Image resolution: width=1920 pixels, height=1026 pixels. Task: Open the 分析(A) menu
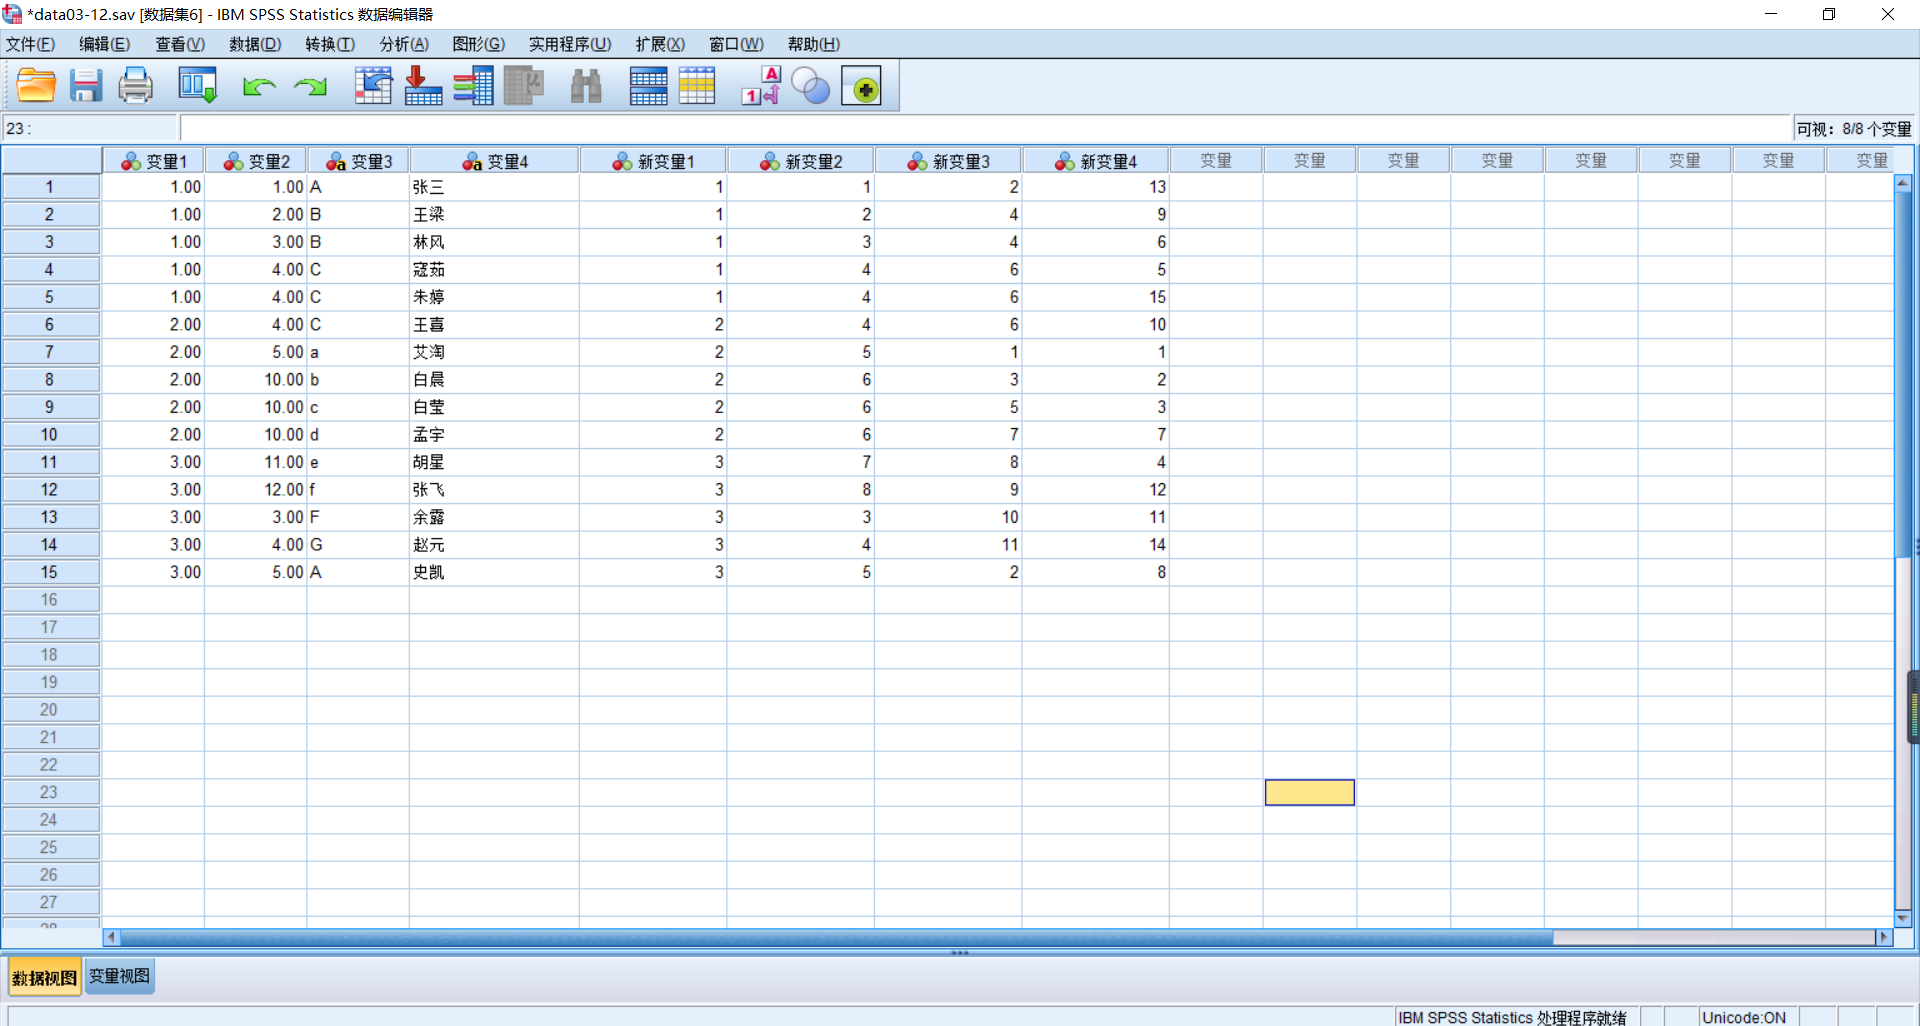[404, 44]
